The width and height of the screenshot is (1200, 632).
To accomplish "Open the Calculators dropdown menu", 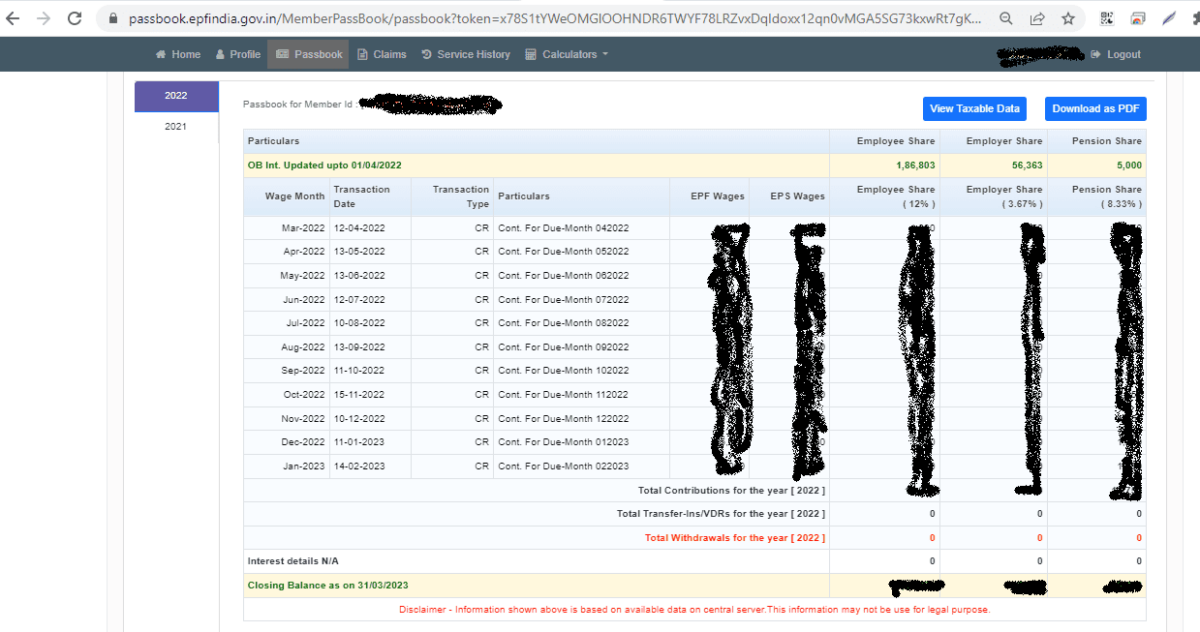I will coord(566,54).
